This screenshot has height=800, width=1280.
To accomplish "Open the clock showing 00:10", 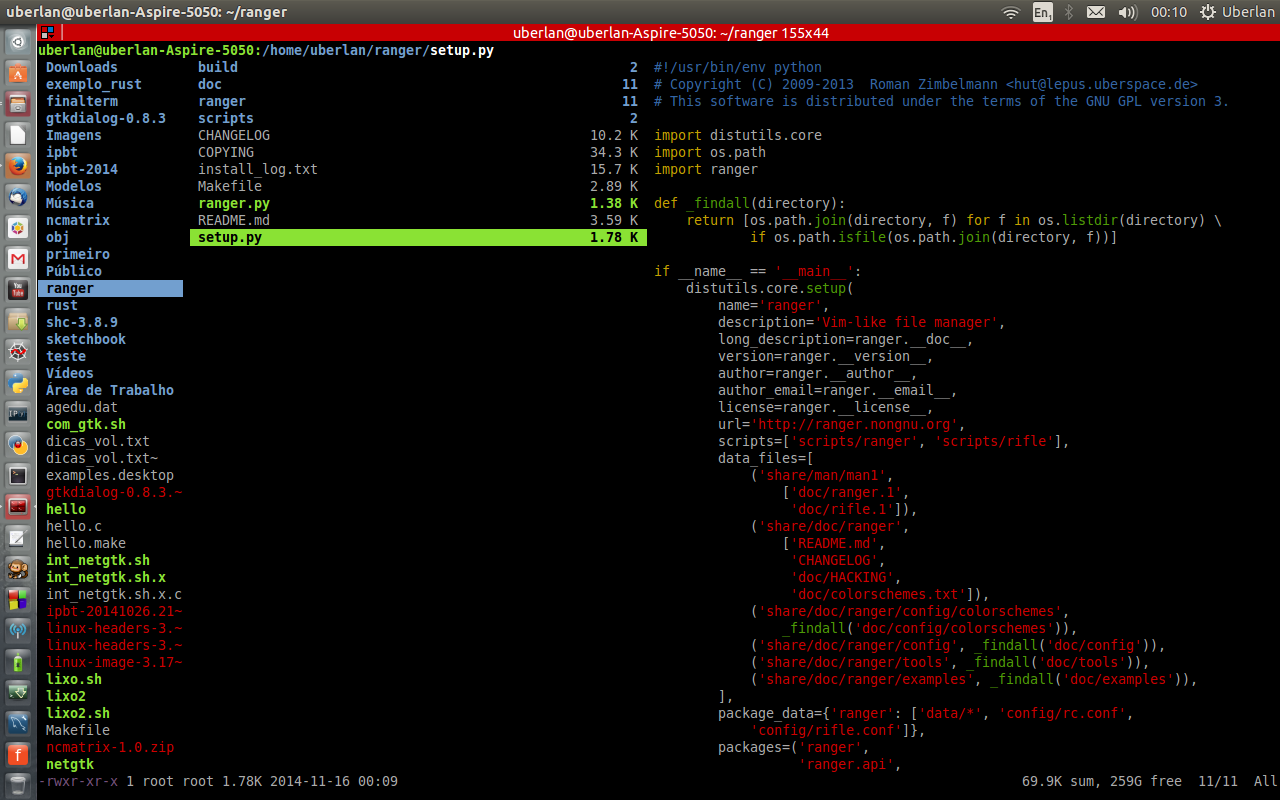I will coord(1168,12).
